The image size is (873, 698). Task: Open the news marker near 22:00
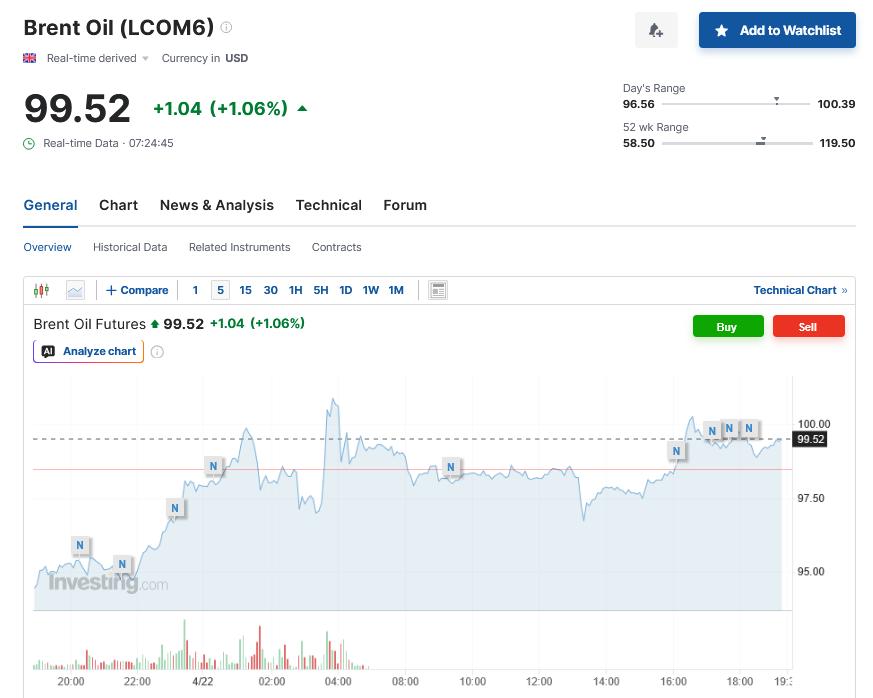[122, 565]
